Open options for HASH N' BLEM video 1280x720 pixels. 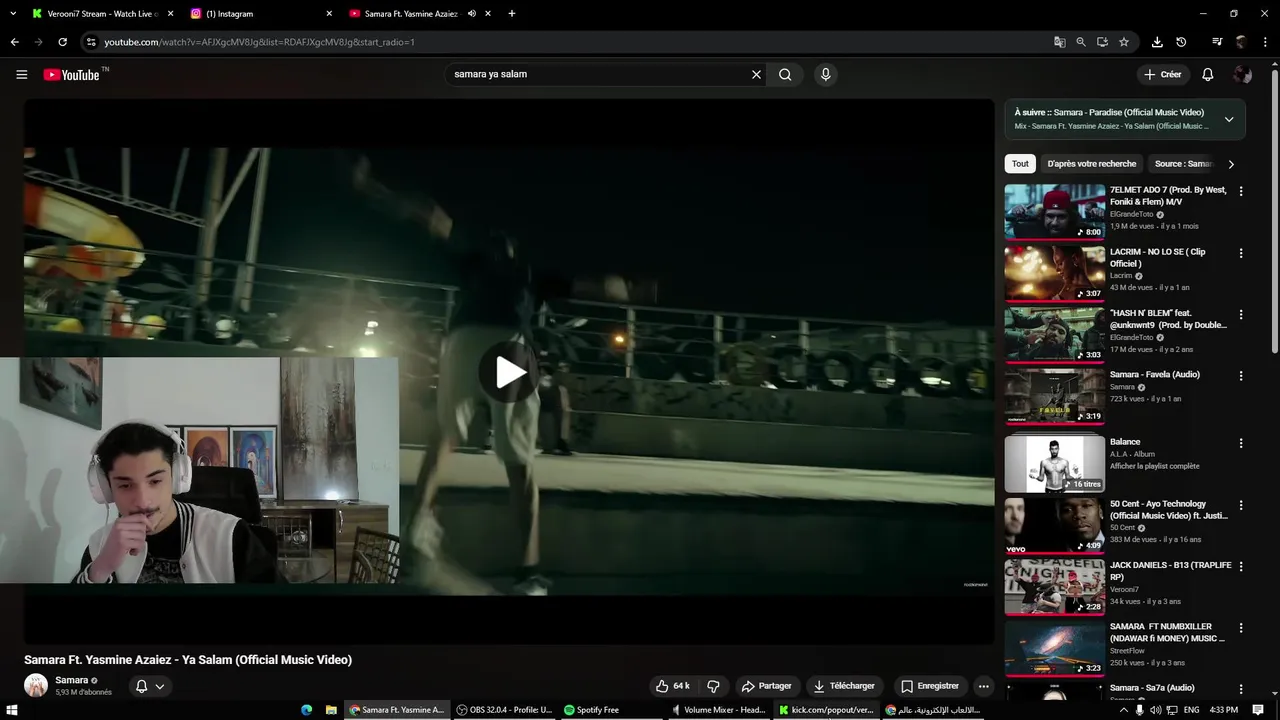(1241, 314)
